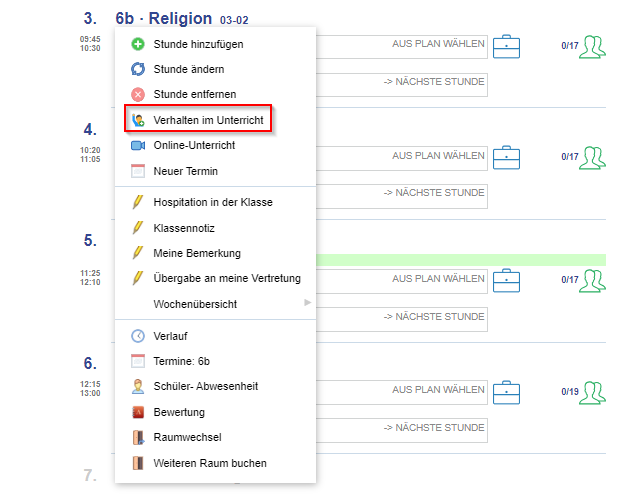The height and width of the screenshot is (501, 639).
Task: Click the Raumwechsel door icon
Action: click(x=138, y=437)
